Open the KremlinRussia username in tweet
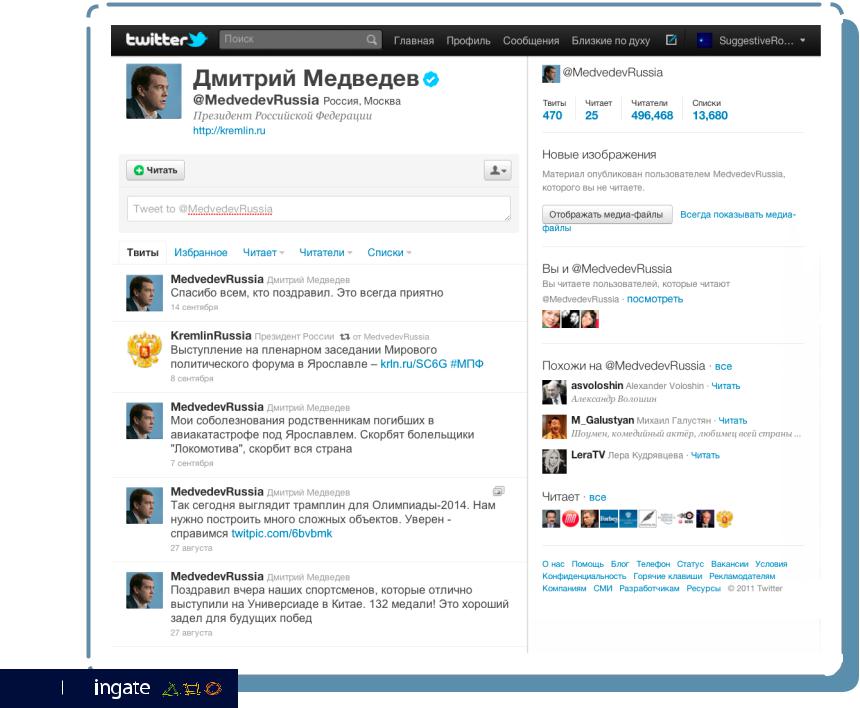The height and width of the screenshot is (708, 860). (211, 335)
